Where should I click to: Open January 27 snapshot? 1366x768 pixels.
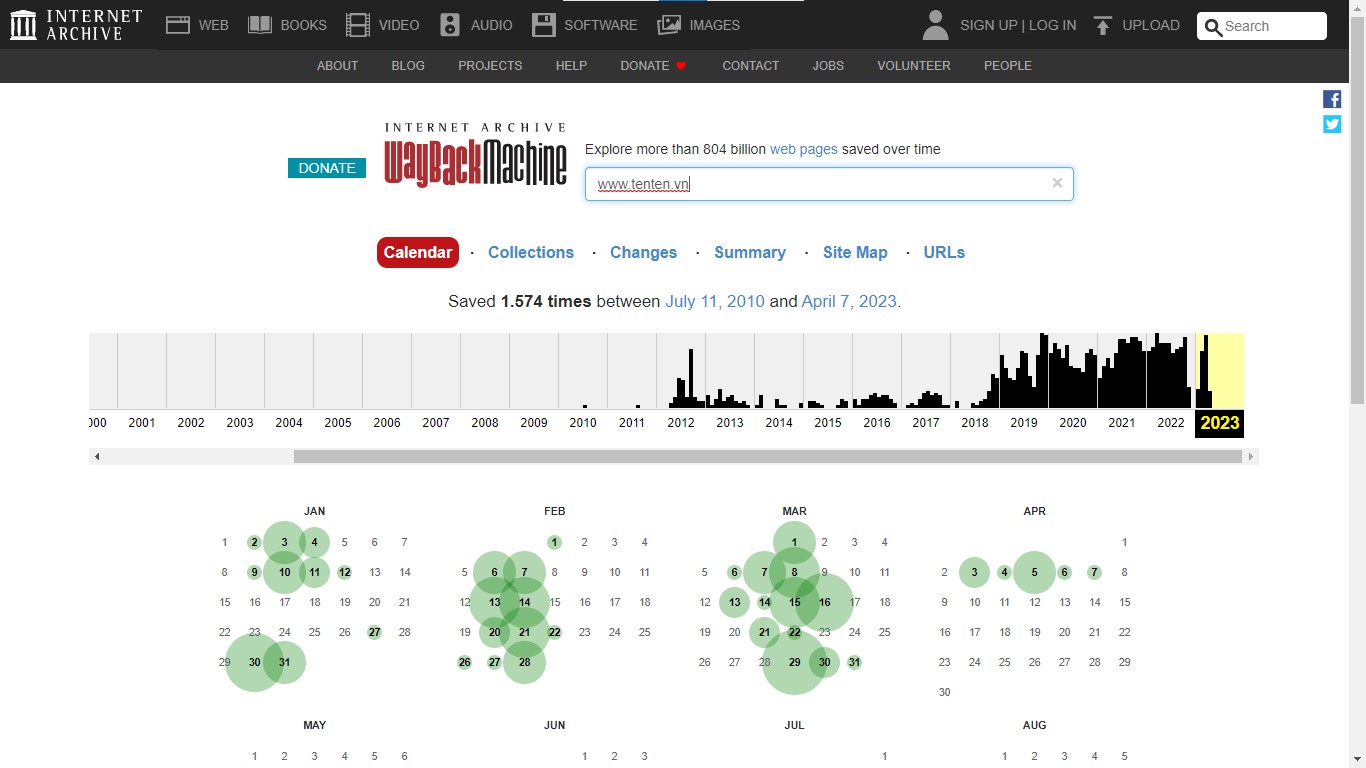click(374, 633)
